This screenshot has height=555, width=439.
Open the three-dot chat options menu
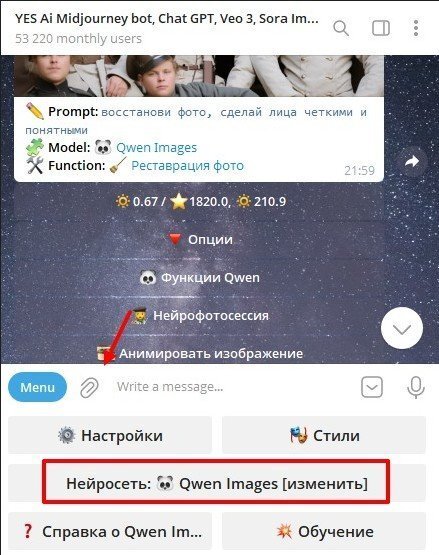[416, 28]
